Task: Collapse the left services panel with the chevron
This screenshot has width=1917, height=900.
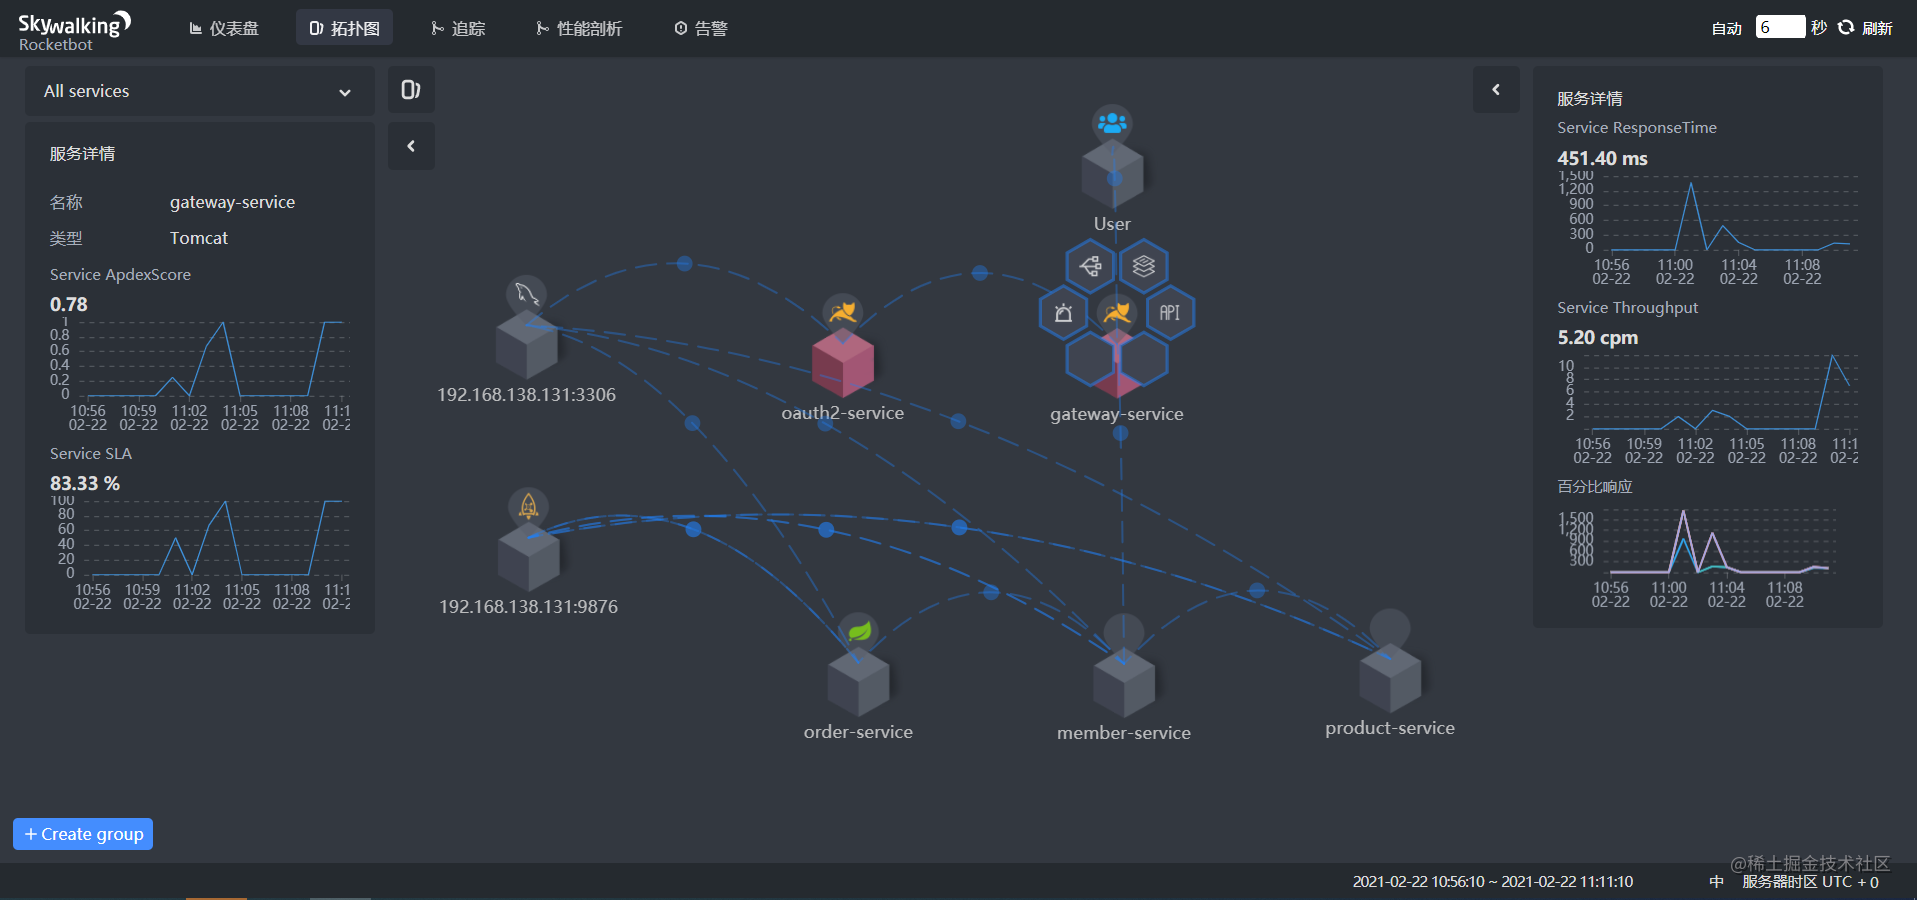Action: click(x=411, y=145)
